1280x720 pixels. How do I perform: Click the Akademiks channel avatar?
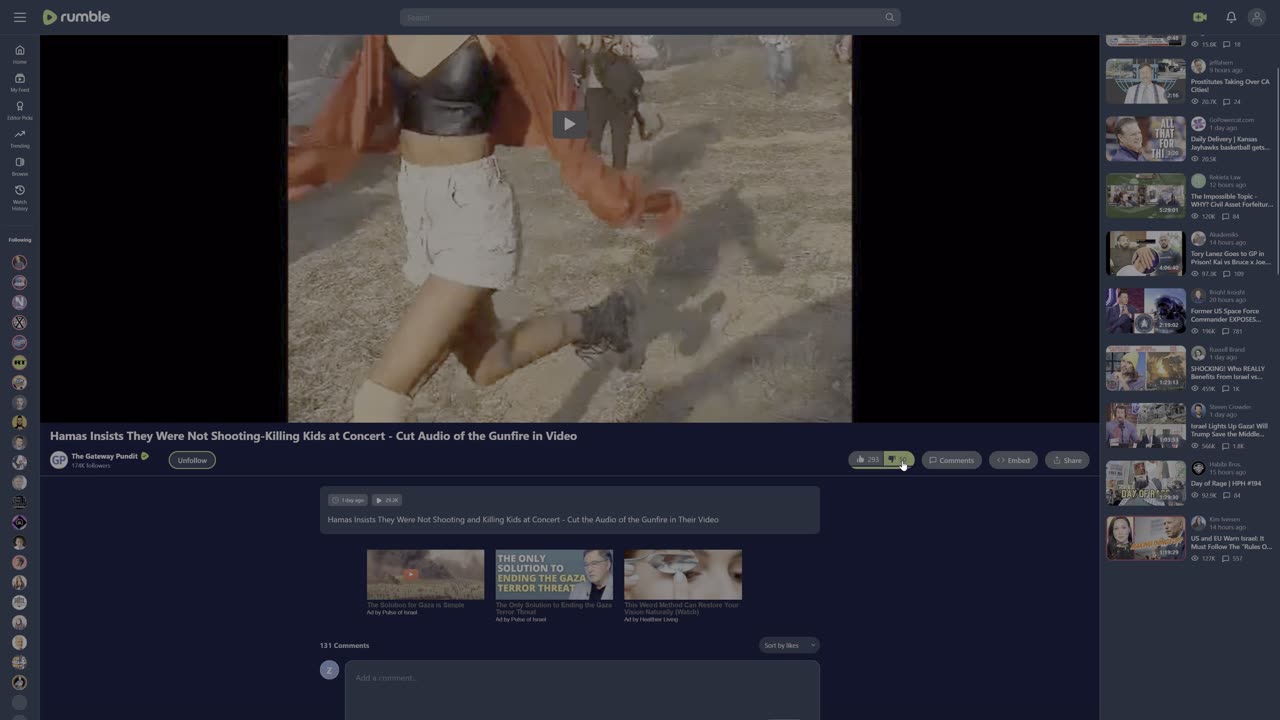1198,239
